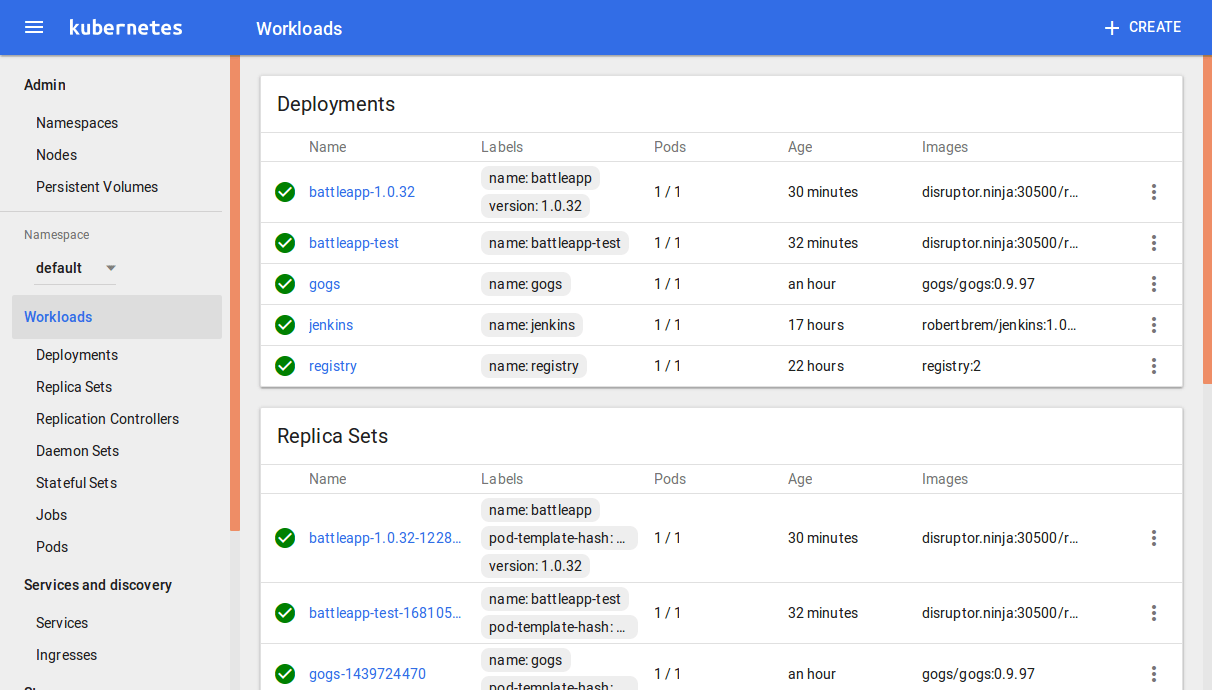The width and height of the screenshot is (1212, 690).
Task: Open the jenkins deployment details link
Action: coord(330,324)
